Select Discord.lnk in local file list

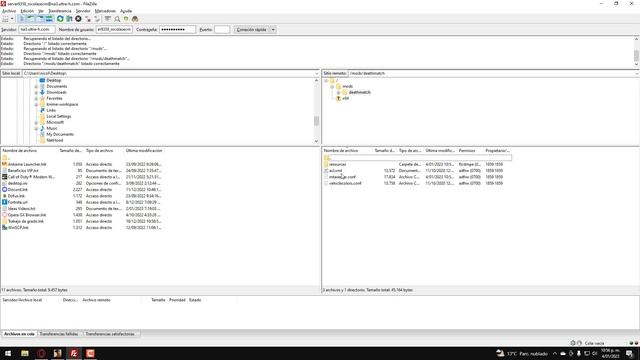pos(18,190)
